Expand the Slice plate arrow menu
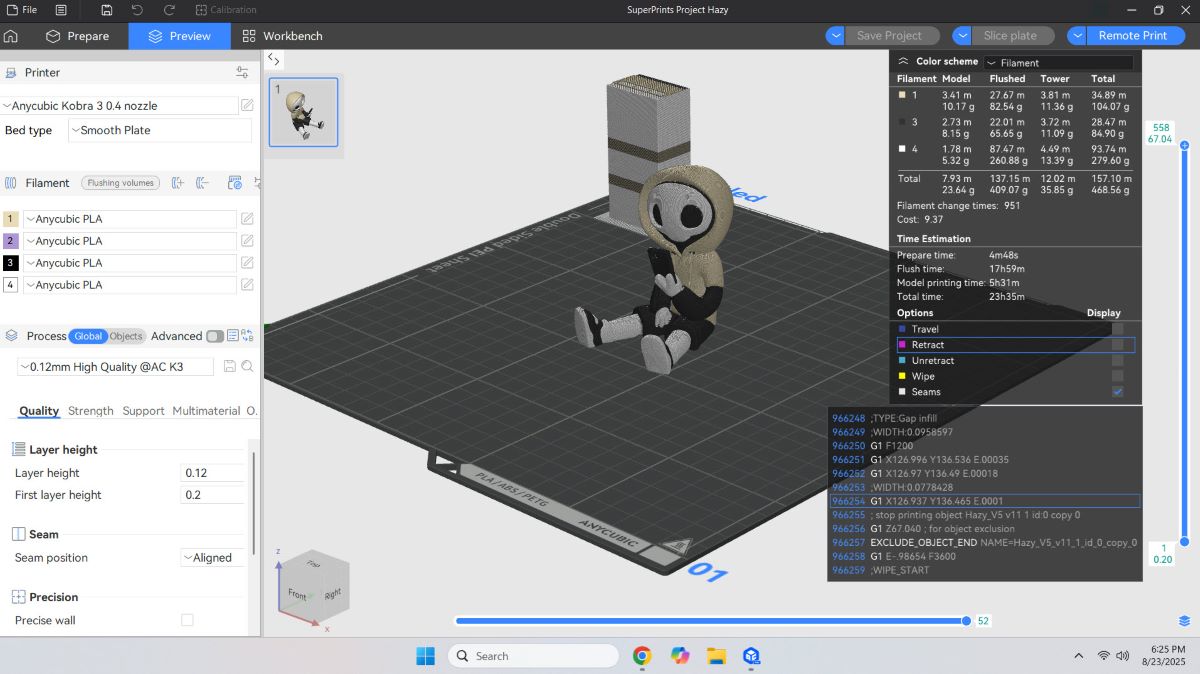 [963, 36]
